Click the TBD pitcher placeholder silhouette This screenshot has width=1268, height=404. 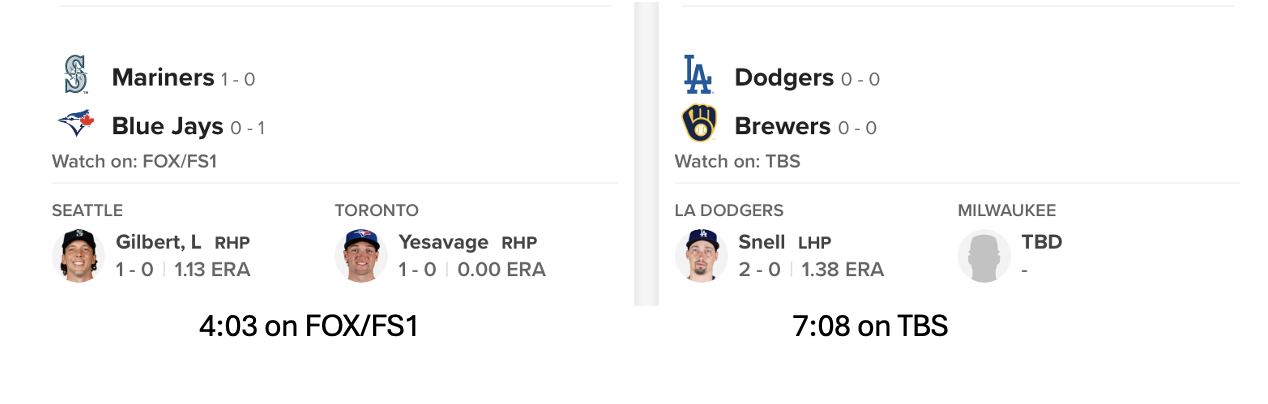[x=984, y=255]
